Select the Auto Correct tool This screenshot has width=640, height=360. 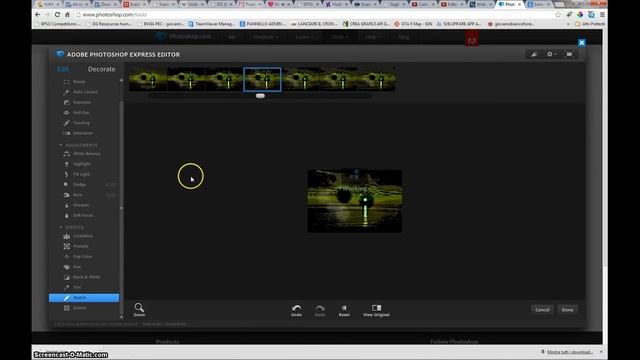pos(81,92)
